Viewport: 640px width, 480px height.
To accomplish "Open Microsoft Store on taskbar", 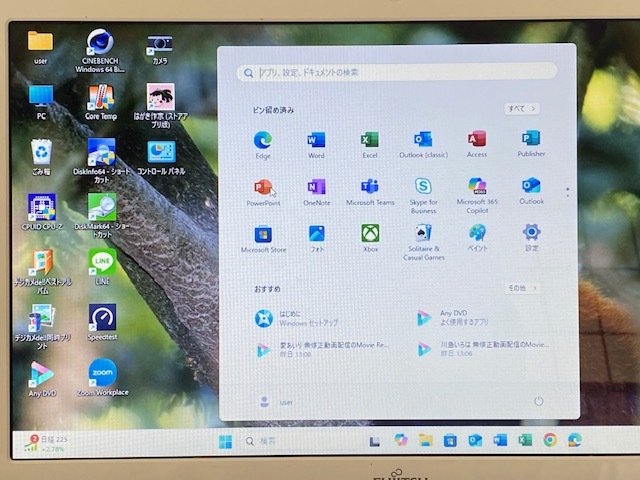I will click(x=450, y=440).
